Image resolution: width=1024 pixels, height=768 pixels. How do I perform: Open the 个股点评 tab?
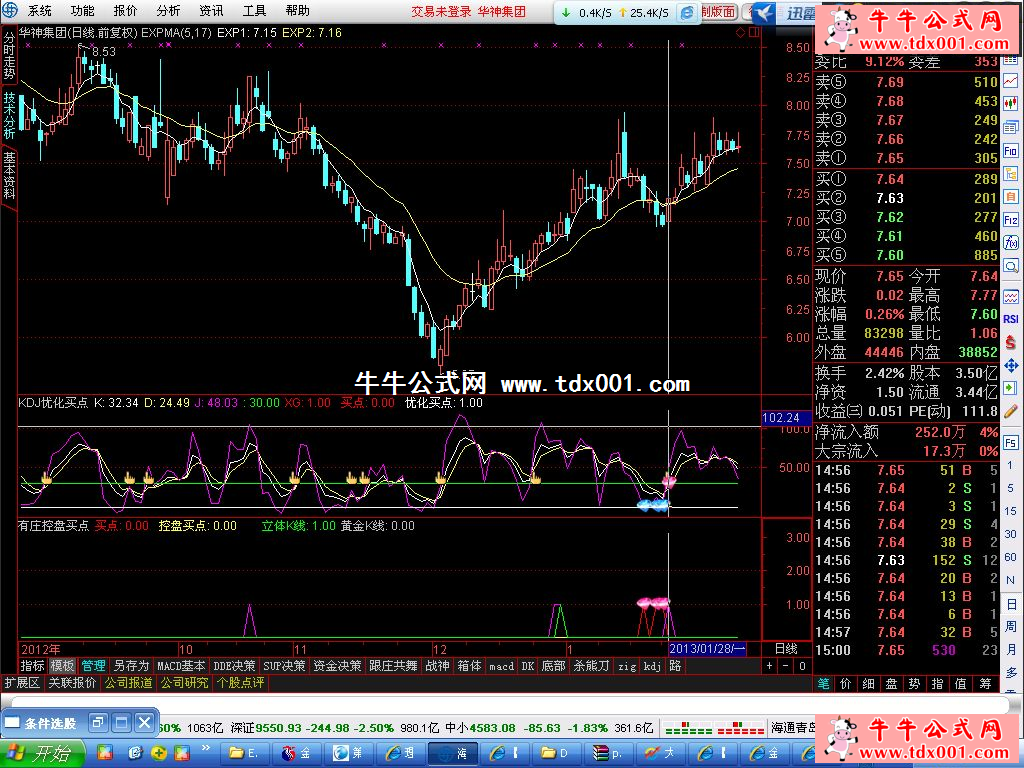(x=240, y=682)
